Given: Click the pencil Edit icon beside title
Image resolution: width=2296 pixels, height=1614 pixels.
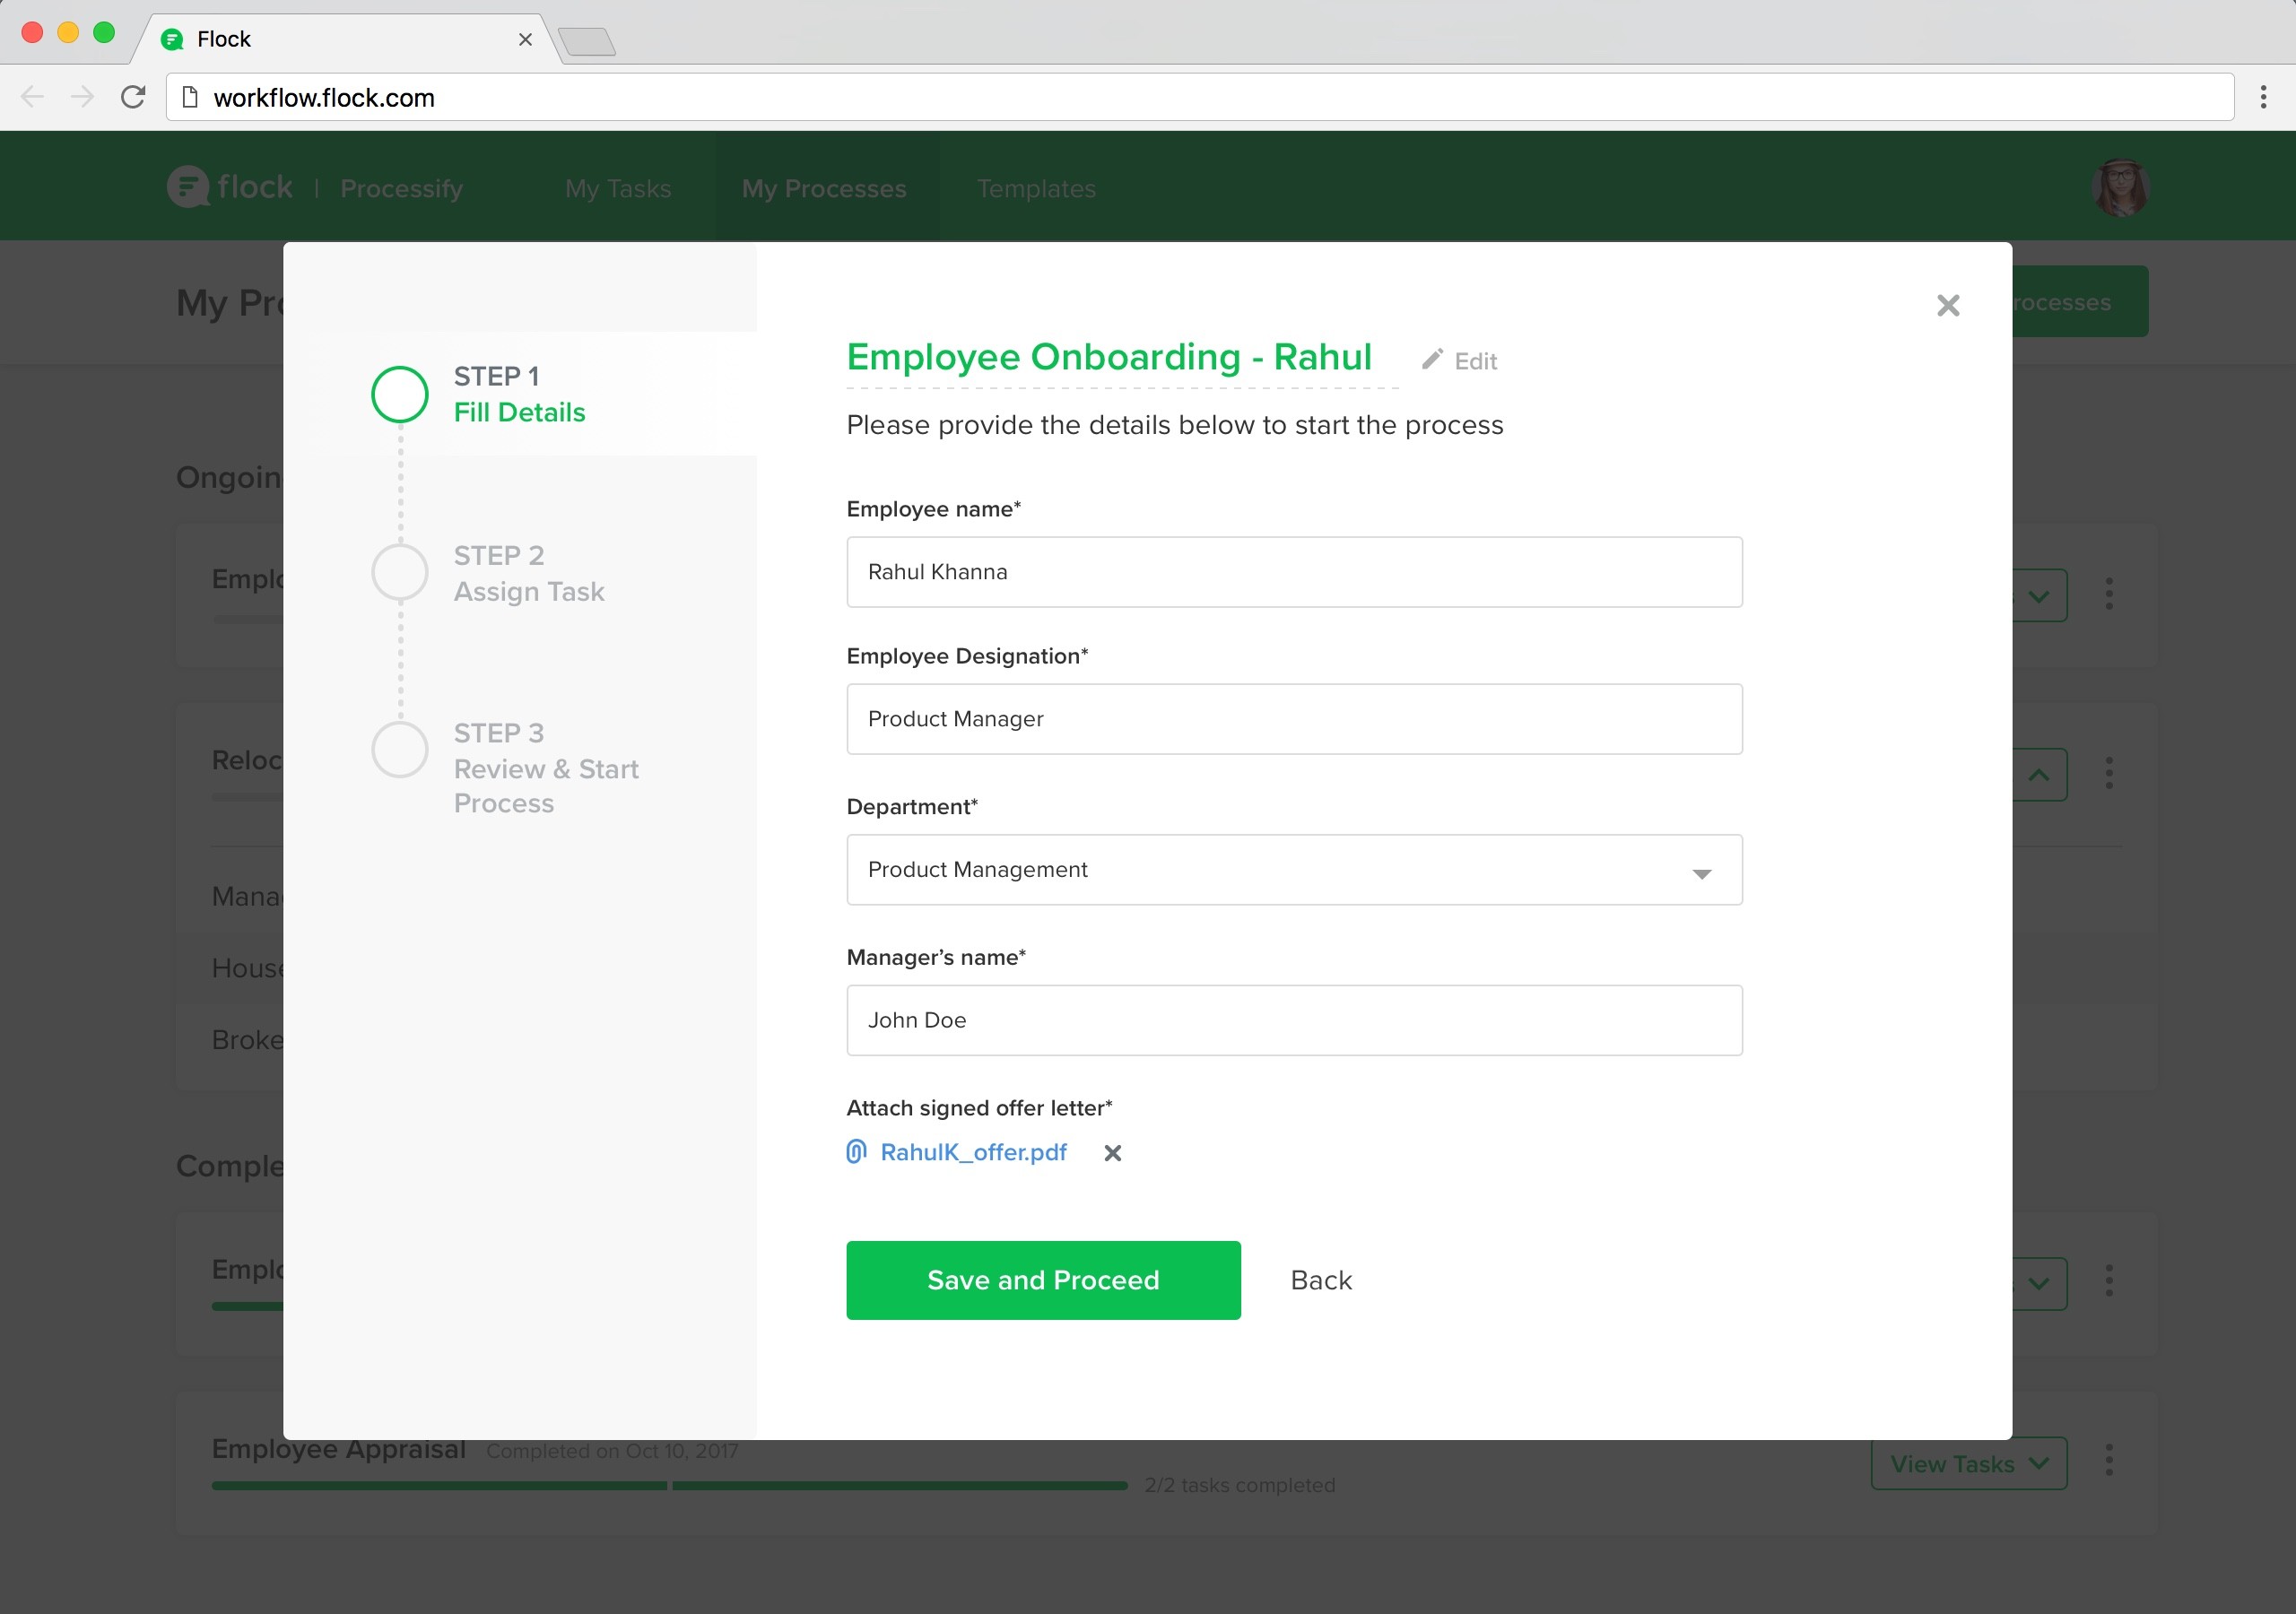Looking at the screenshot, I should pos(1459,360).
